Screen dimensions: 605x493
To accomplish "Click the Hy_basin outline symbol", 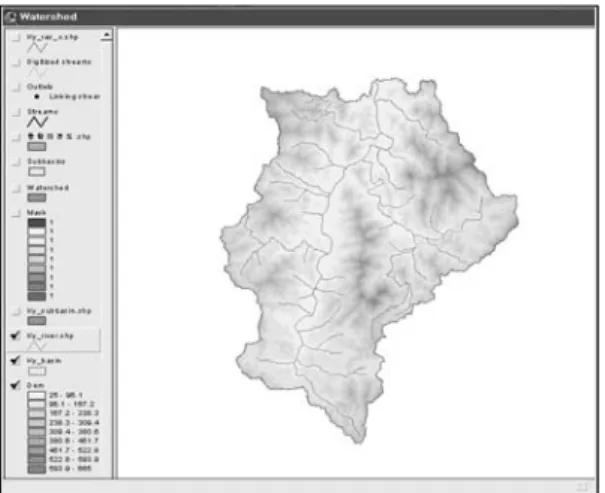I will 37,371.
